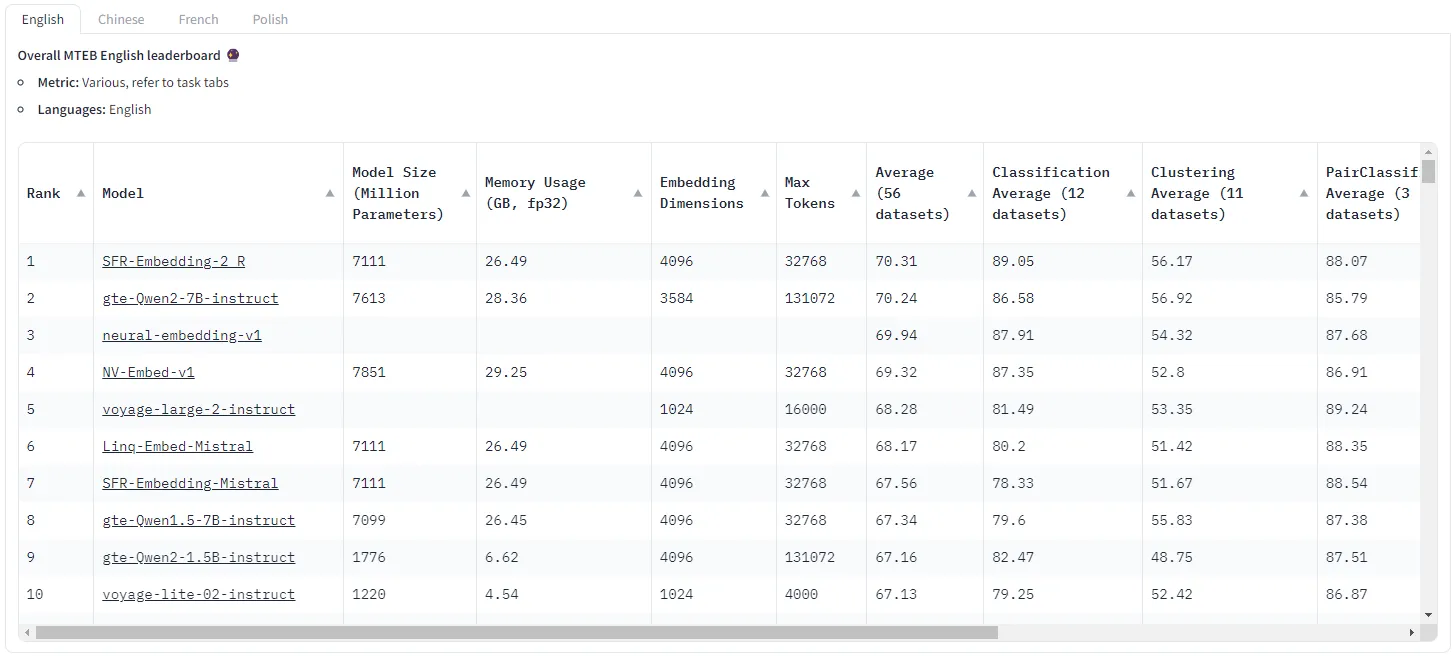Switch to the English tab
Viewport: 1456px width, 656px height.
tap(43, 19)
